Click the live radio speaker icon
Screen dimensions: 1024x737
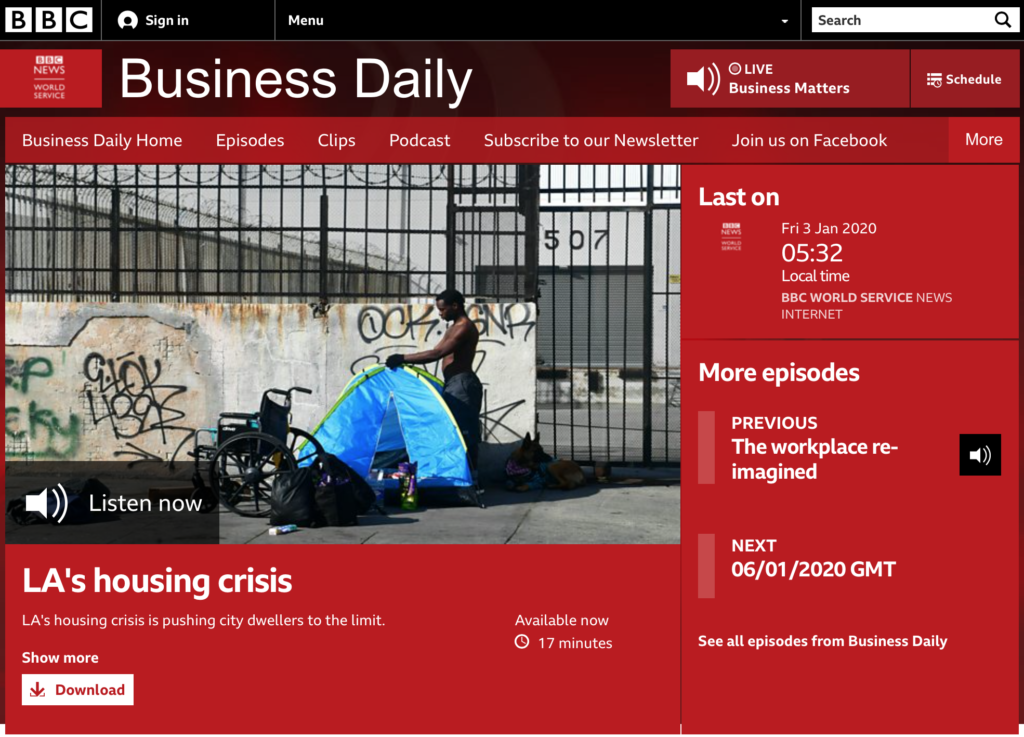(x=703, y=79)
